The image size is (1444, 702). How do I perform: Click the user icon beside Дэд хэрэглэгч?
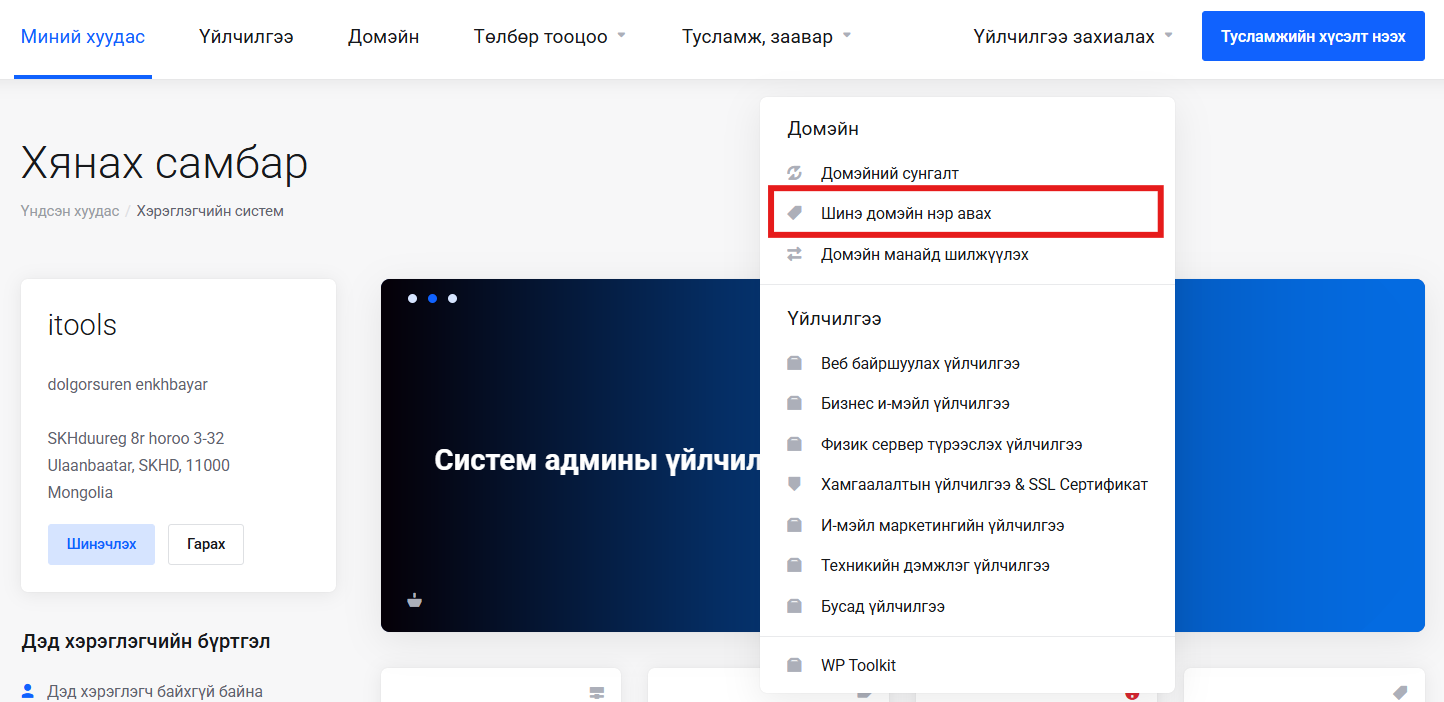pos(28,690)
